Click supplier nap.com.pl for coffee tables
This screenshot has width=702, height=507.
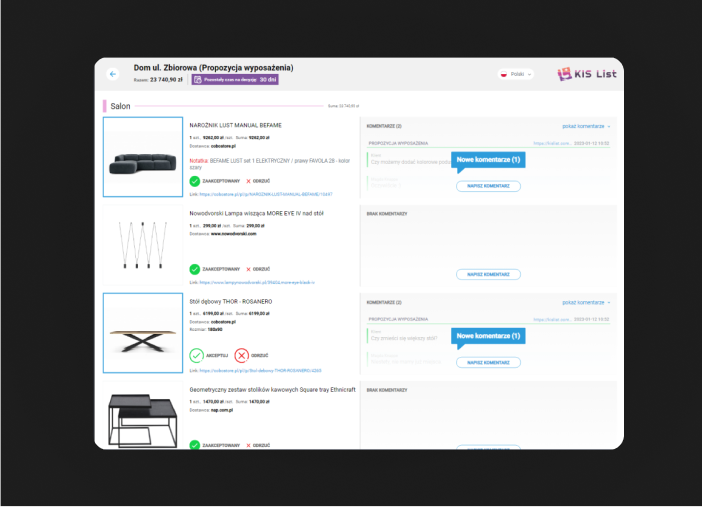coord(222,410)
